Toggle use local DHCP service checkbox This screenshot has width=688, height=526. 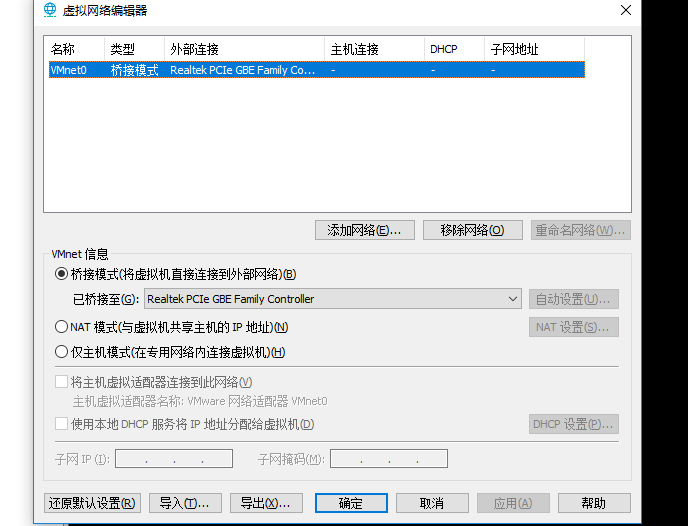(61, 424)
